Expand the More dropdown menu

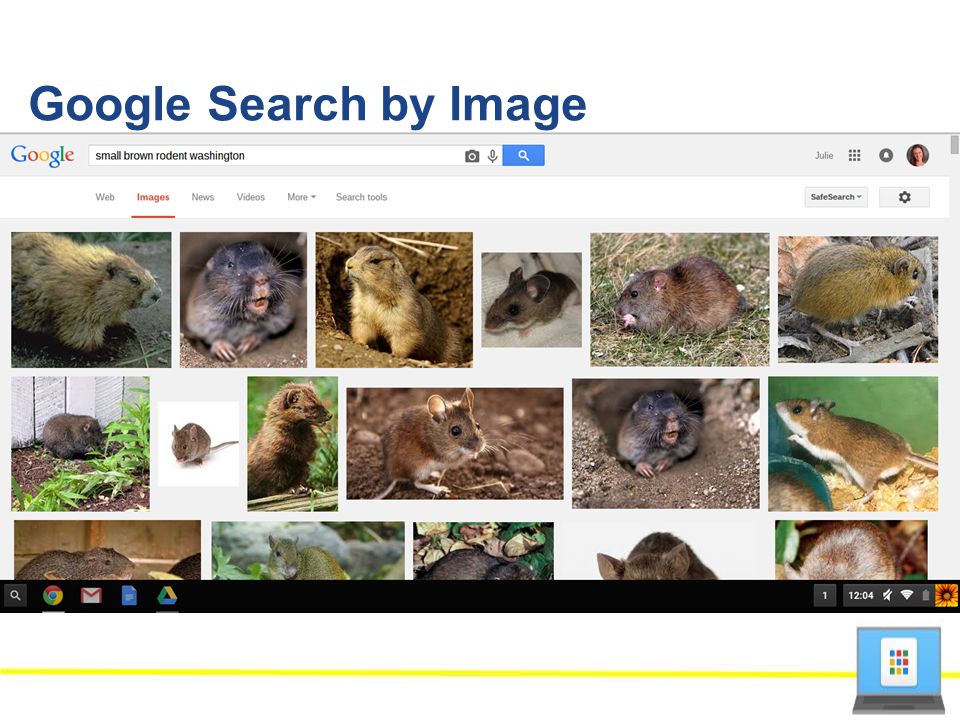pyautogui.click(x=301, y=197)
